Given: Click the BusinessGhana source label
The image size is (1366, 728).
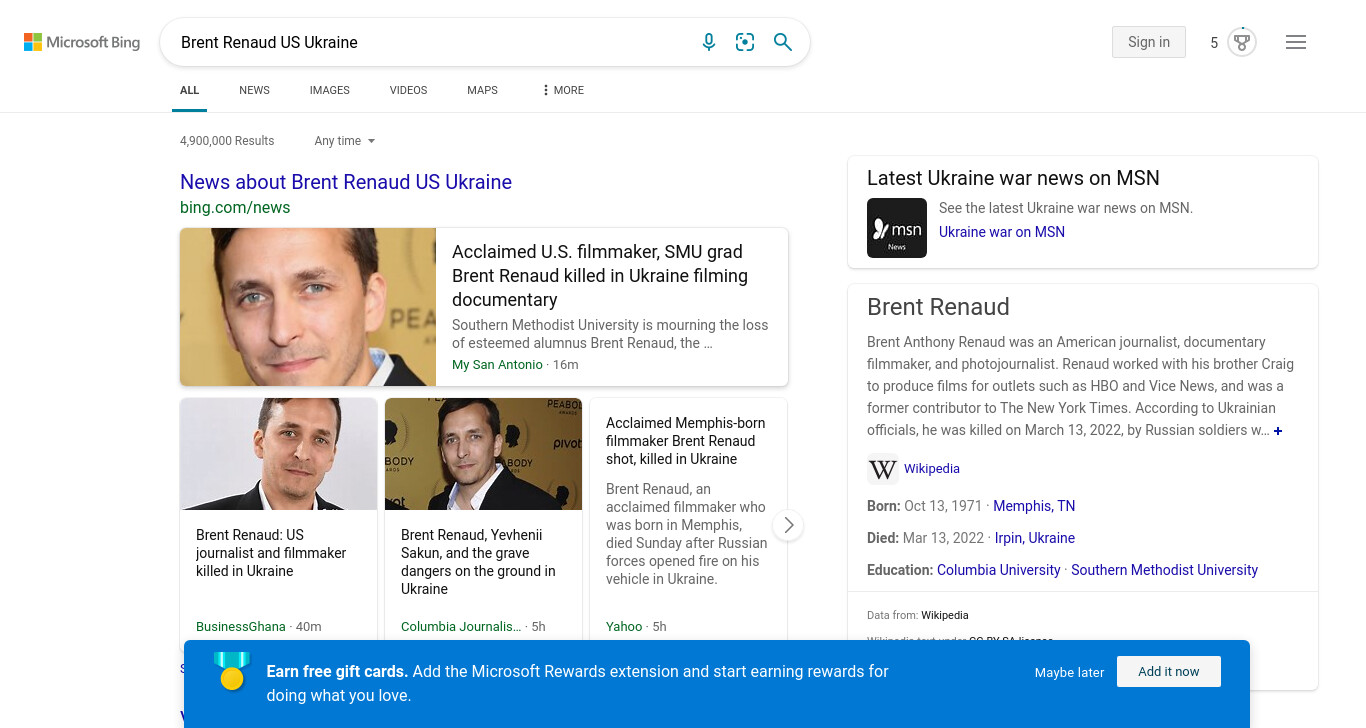Looking at the screenshot, I should click(x=241, y=627).
